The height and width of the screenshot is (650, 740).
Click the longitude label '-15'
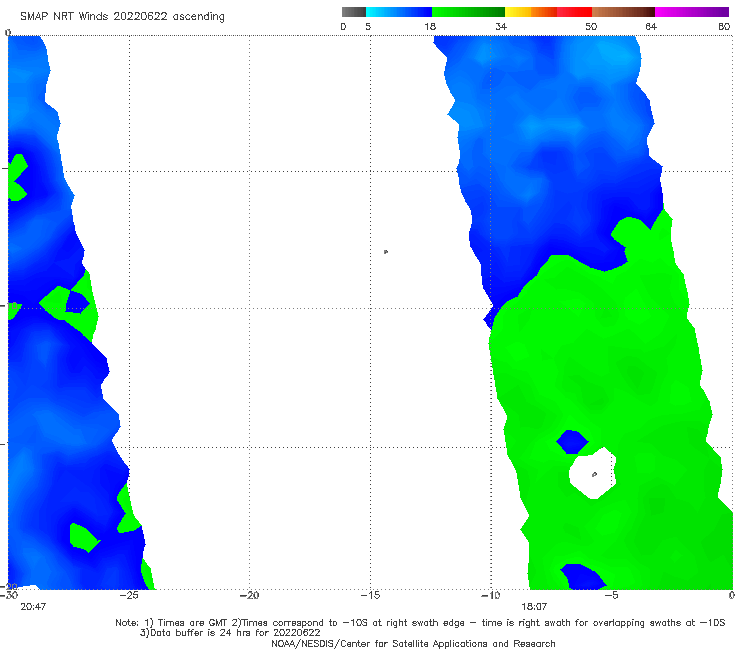(370, 595)
